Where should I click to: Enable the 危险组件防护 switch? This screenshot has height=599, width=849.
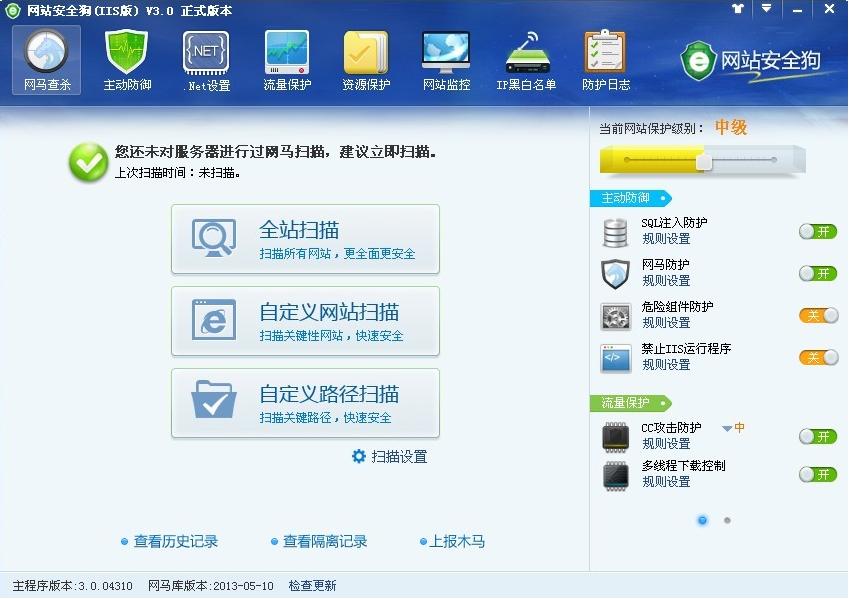pyautogui.click(x=818, y=316)
